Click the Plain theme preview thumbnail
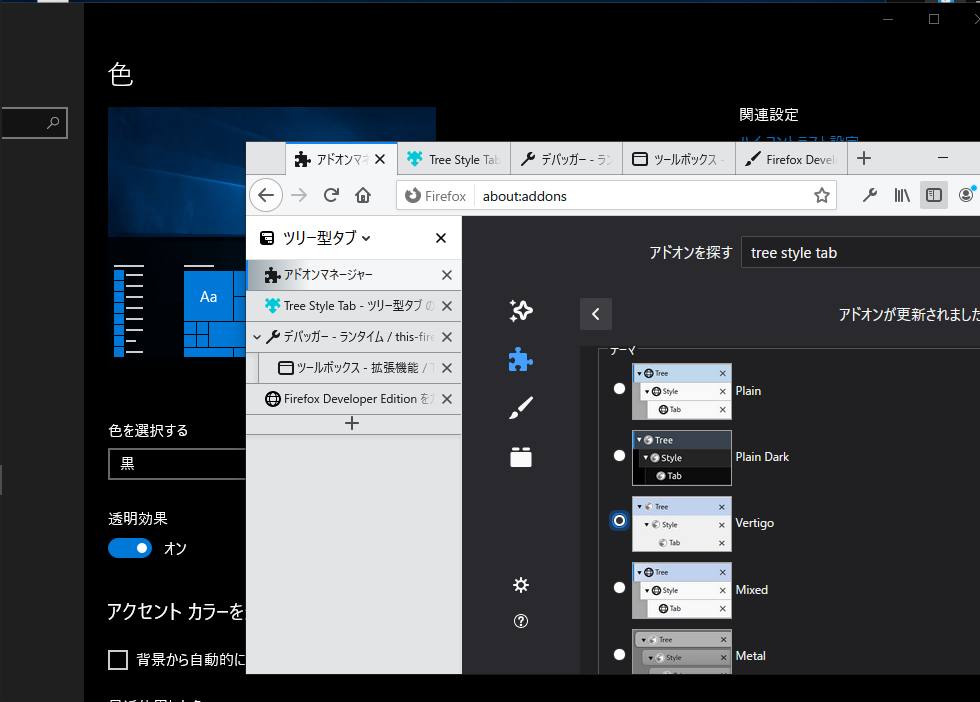Screen dimensions: 980x702 [x=682, y=391]
